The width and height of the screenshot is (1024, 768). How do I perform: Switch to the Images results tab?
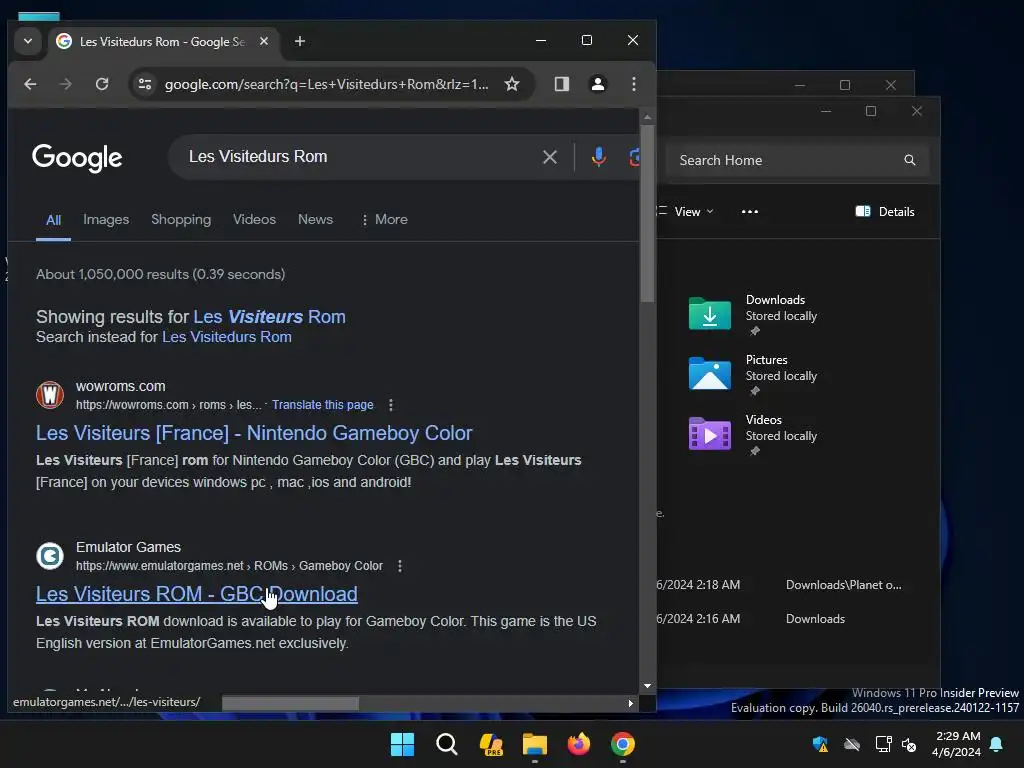coord(106,219)
